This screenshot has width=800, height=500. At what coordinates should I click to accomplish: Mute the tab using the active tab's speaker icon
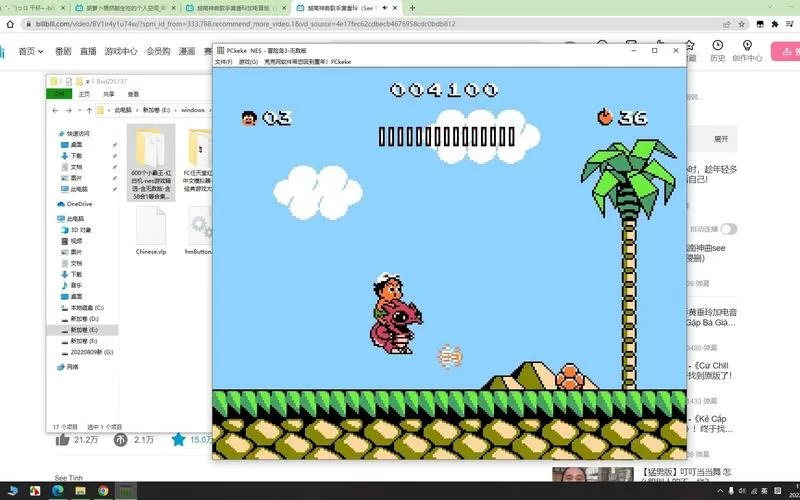(x=384, y=8)
